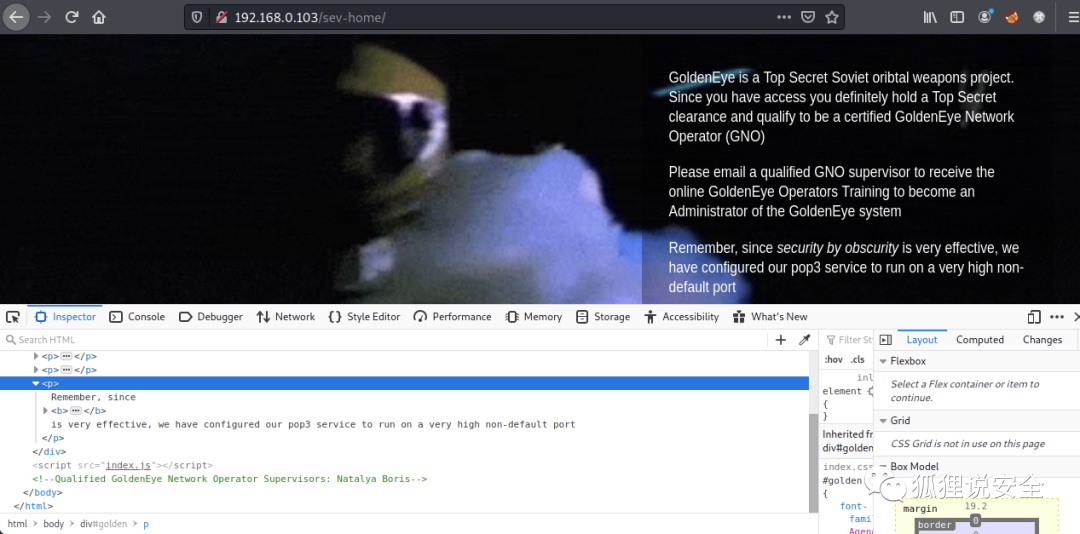This screenshot has height=534, width=1080.
Task: Switch to the Computed tab
Action: tap(979, 340)
